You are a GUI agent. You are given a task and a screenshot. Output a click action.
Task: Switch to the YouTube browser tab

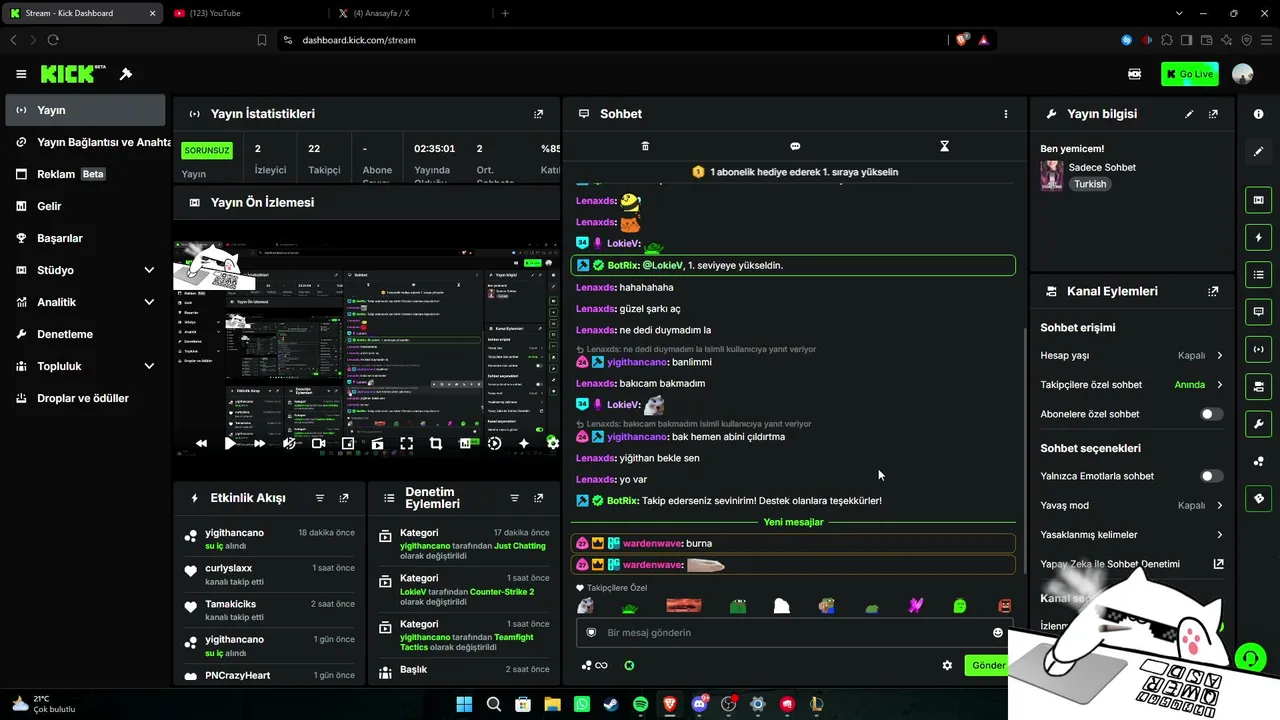coord(245,13)
